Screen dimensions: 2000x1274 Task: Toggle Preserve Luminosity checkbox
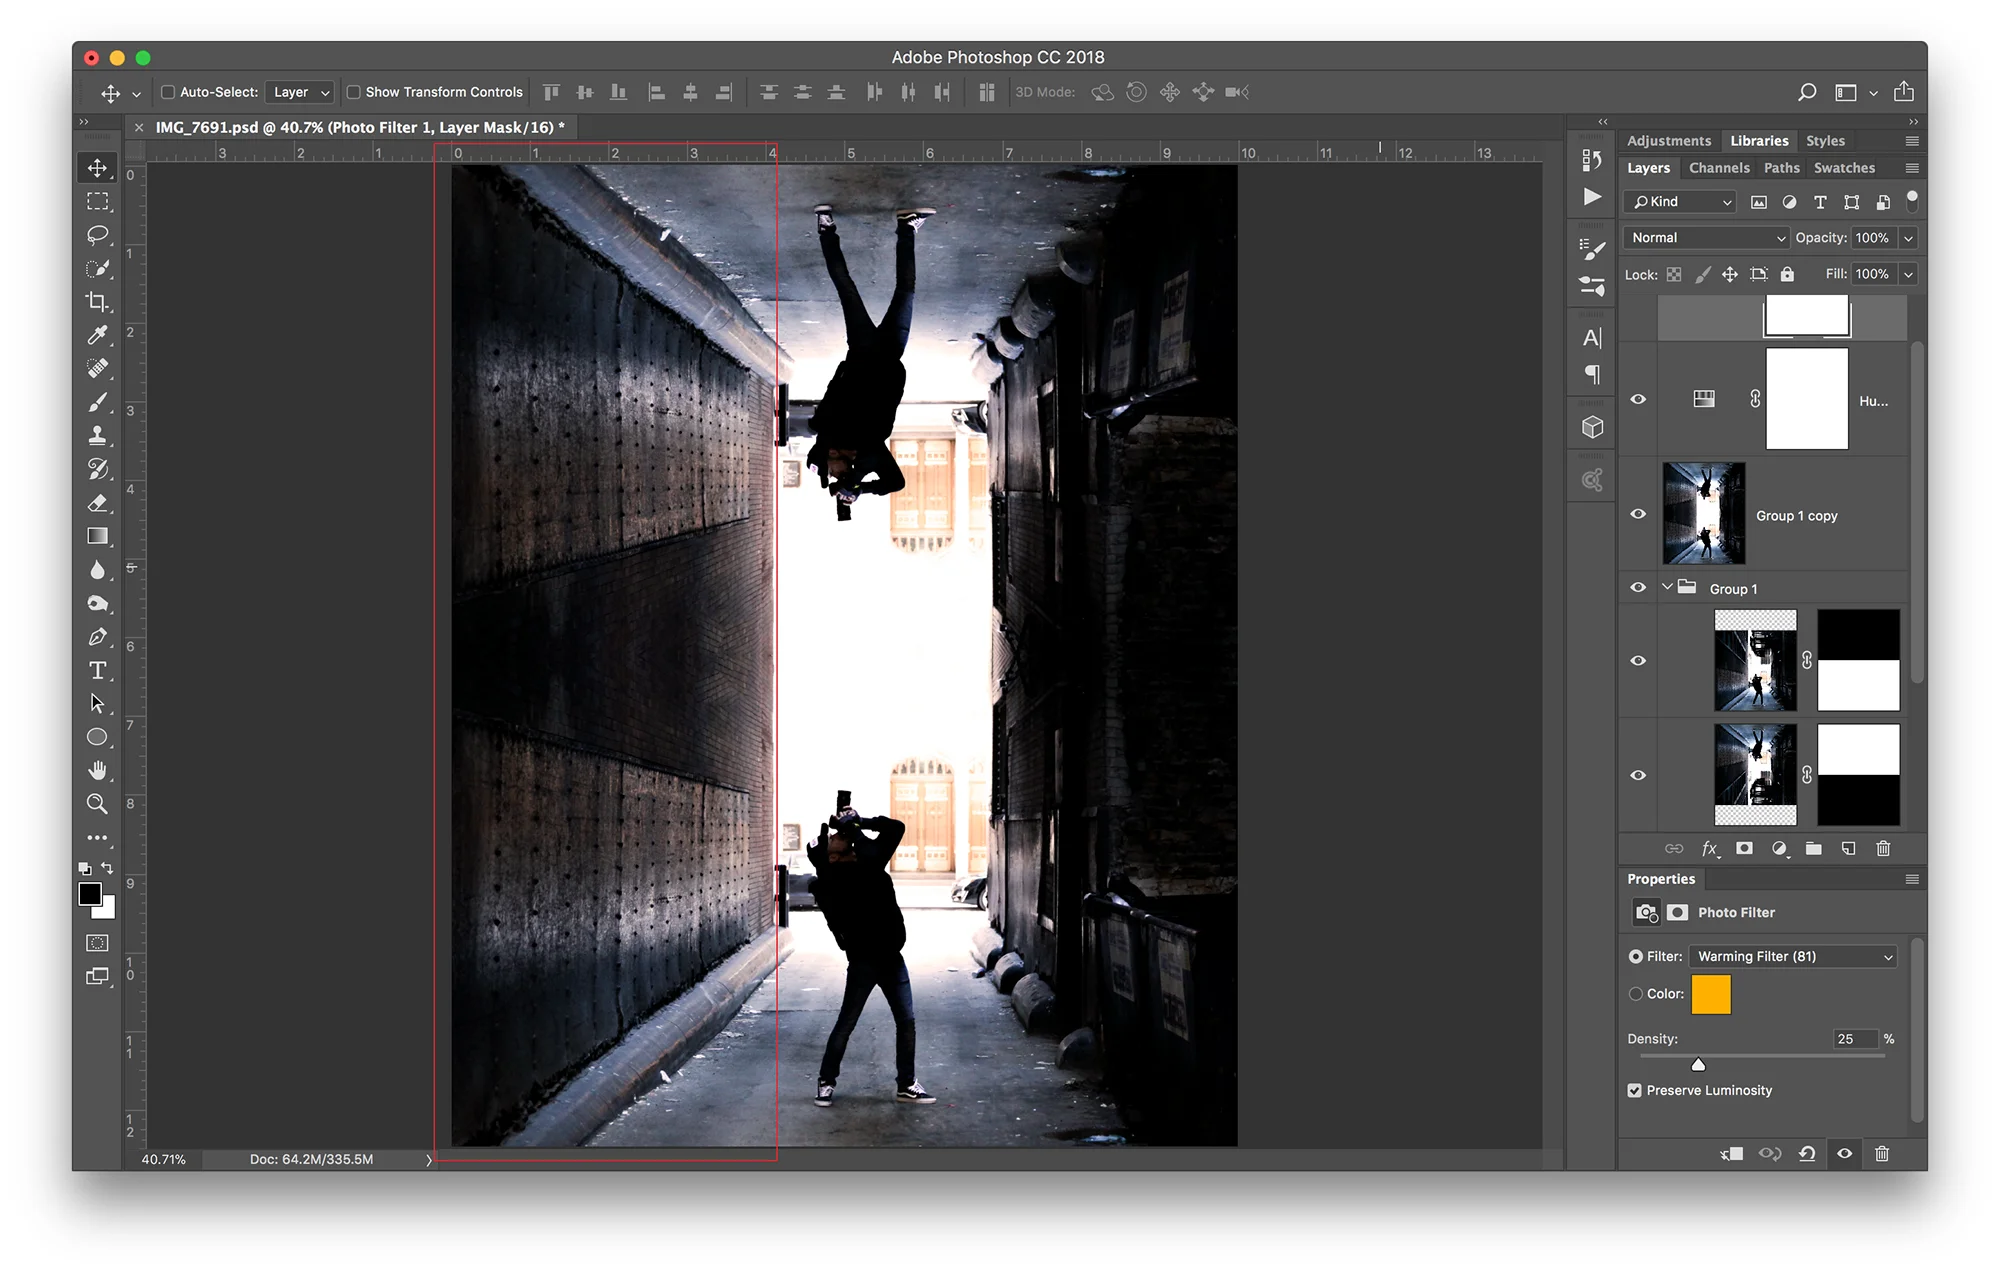tap(1634, 1090)
